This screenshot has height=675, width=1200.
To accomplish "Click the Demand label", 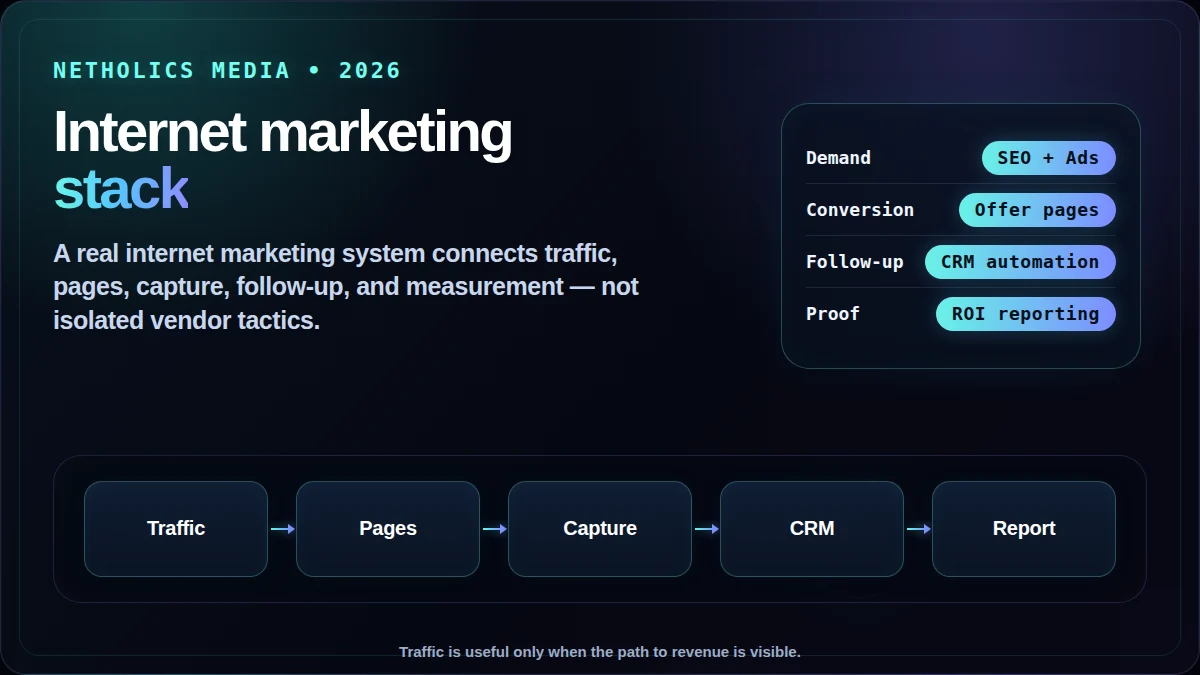I will pos(838,158).
